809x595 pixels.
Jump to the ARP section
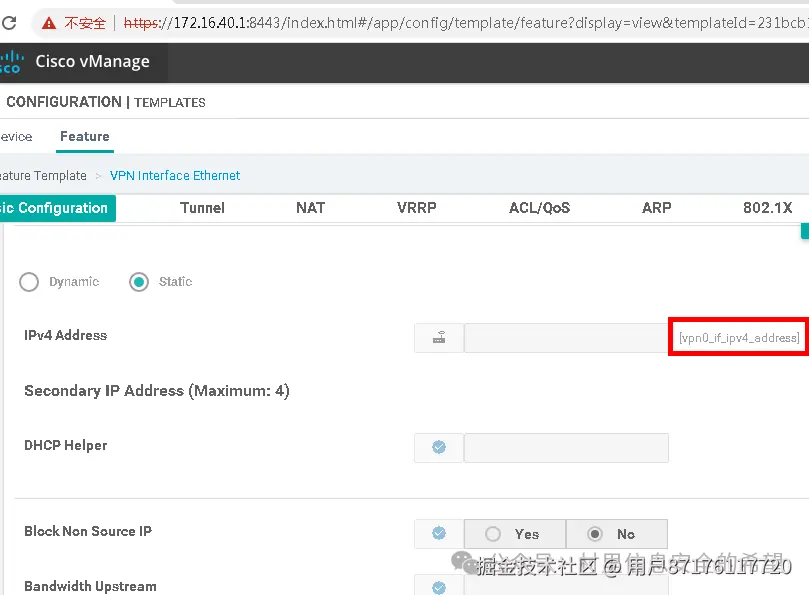click(x=656, y=208)
